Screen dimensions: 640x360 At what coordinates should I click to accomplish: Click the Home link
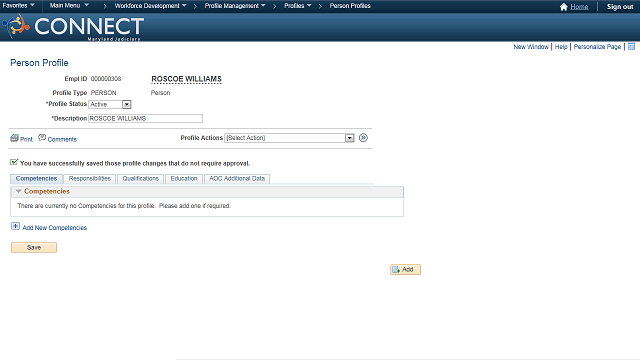pyautogui.click(x=579, y=7)
